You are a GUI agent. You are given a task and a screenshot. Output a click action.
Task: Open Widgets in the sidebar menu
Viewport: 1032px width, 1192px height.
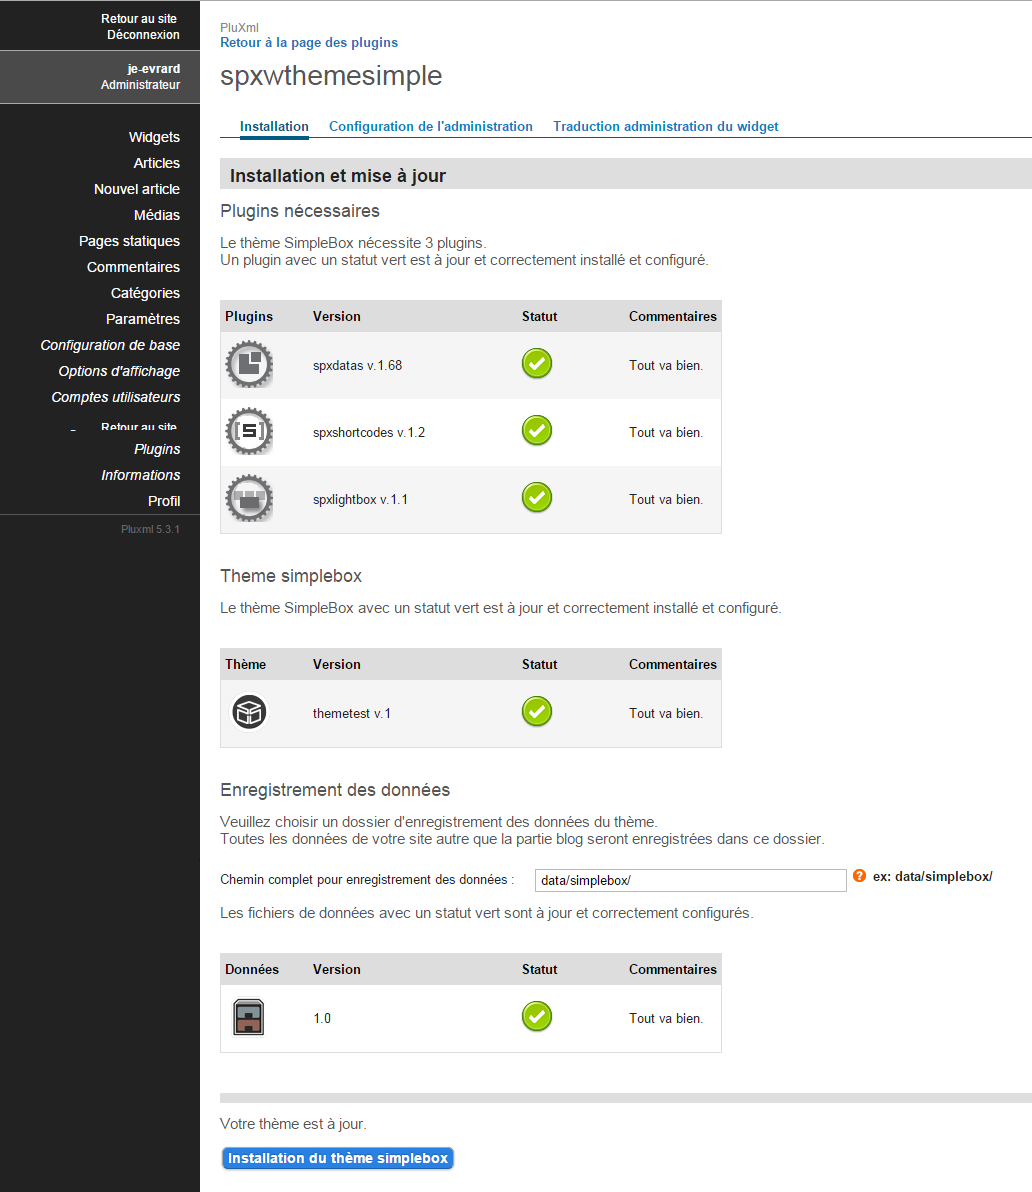154,137
